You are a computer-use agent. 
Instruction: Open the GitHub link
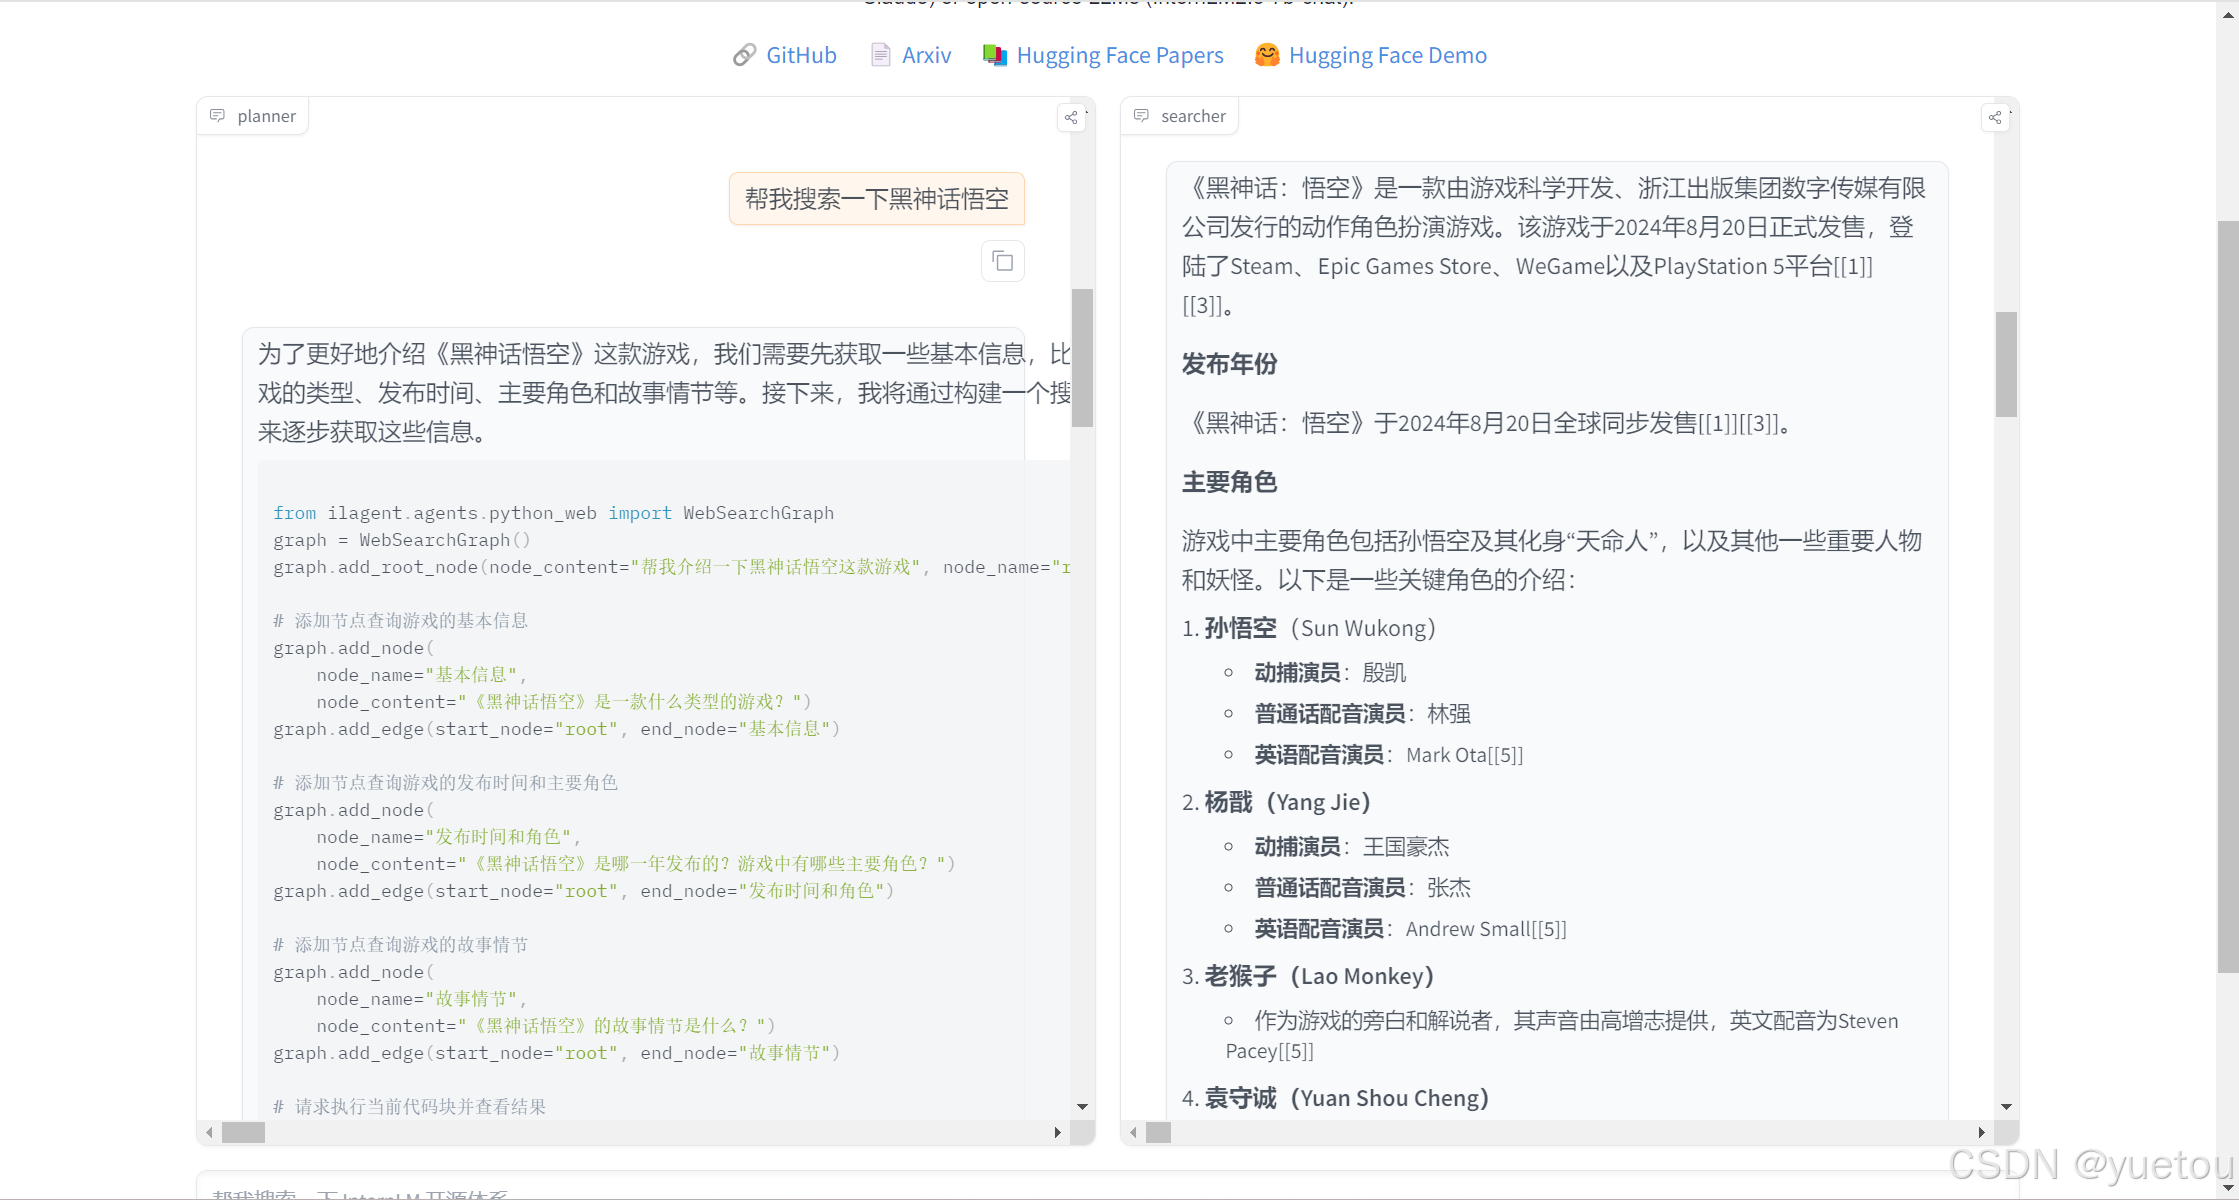click(801, 55)
